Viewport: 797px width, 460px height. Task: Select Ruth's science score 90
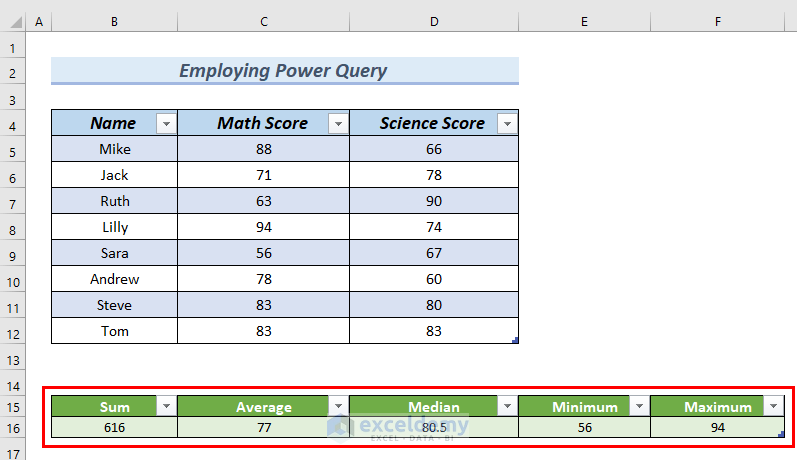click(x=434, y=201)
